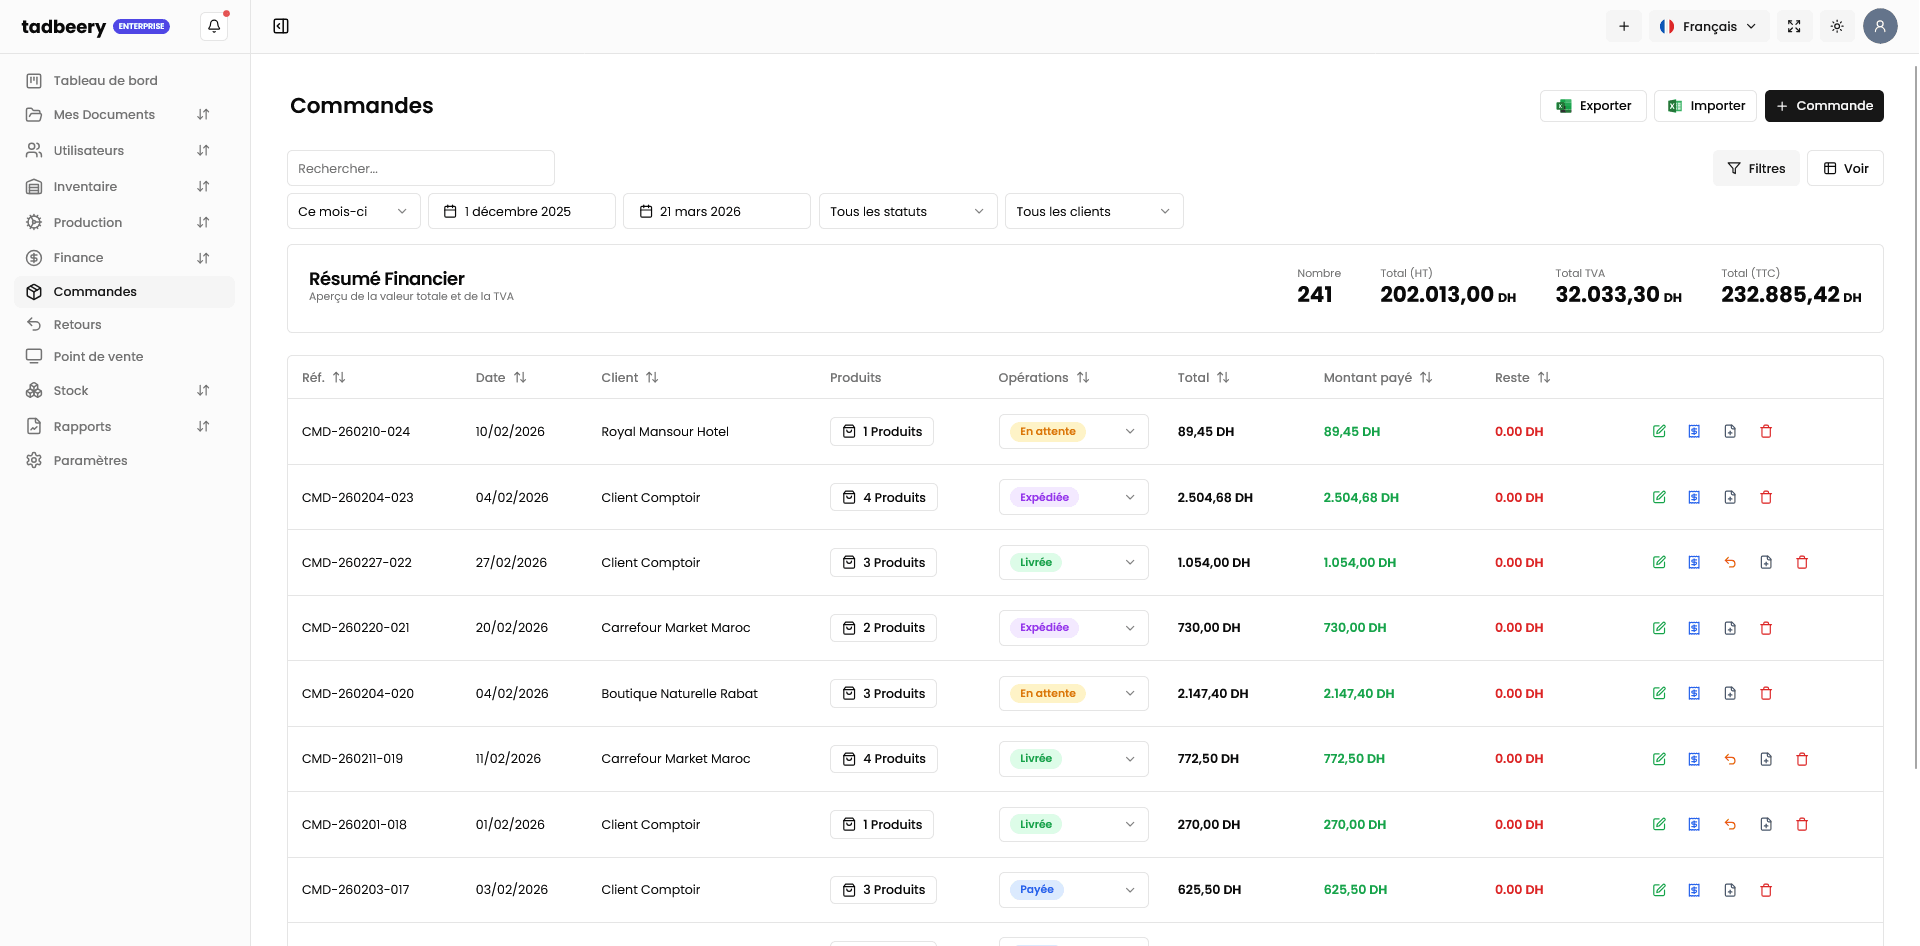Expand Mes Documents submenu
The width and height of the screenshot is (1920, 946).
click(203, 115)
